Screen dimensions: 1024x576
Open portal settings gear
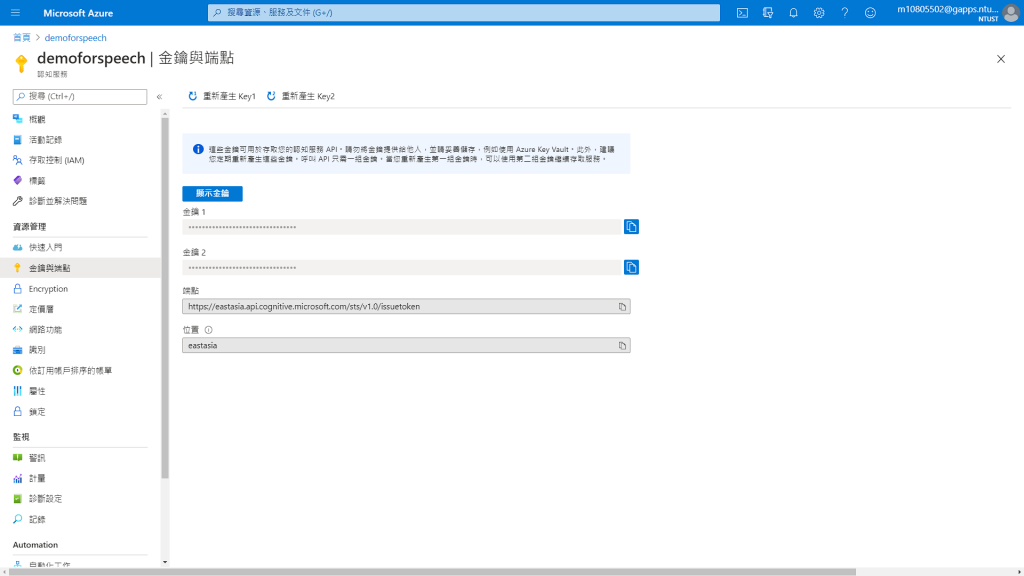click(819, 12)
